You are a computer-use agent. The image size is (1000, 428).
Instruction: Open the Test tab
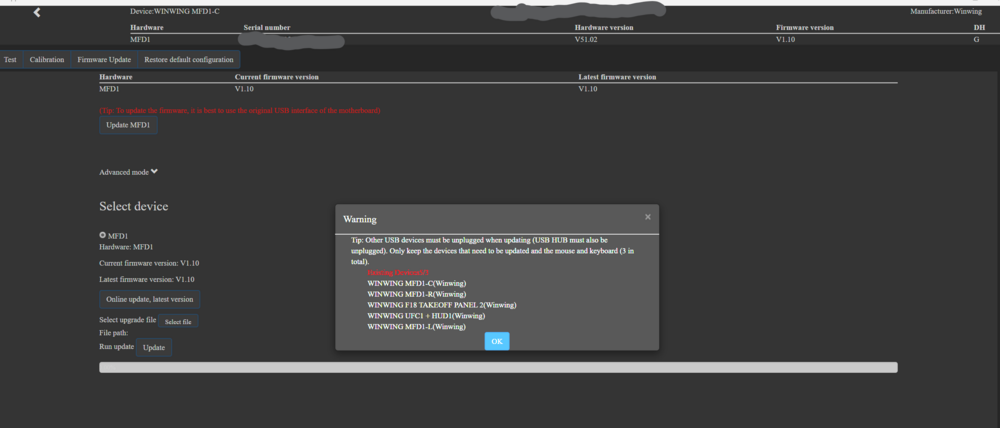[10, 59]
